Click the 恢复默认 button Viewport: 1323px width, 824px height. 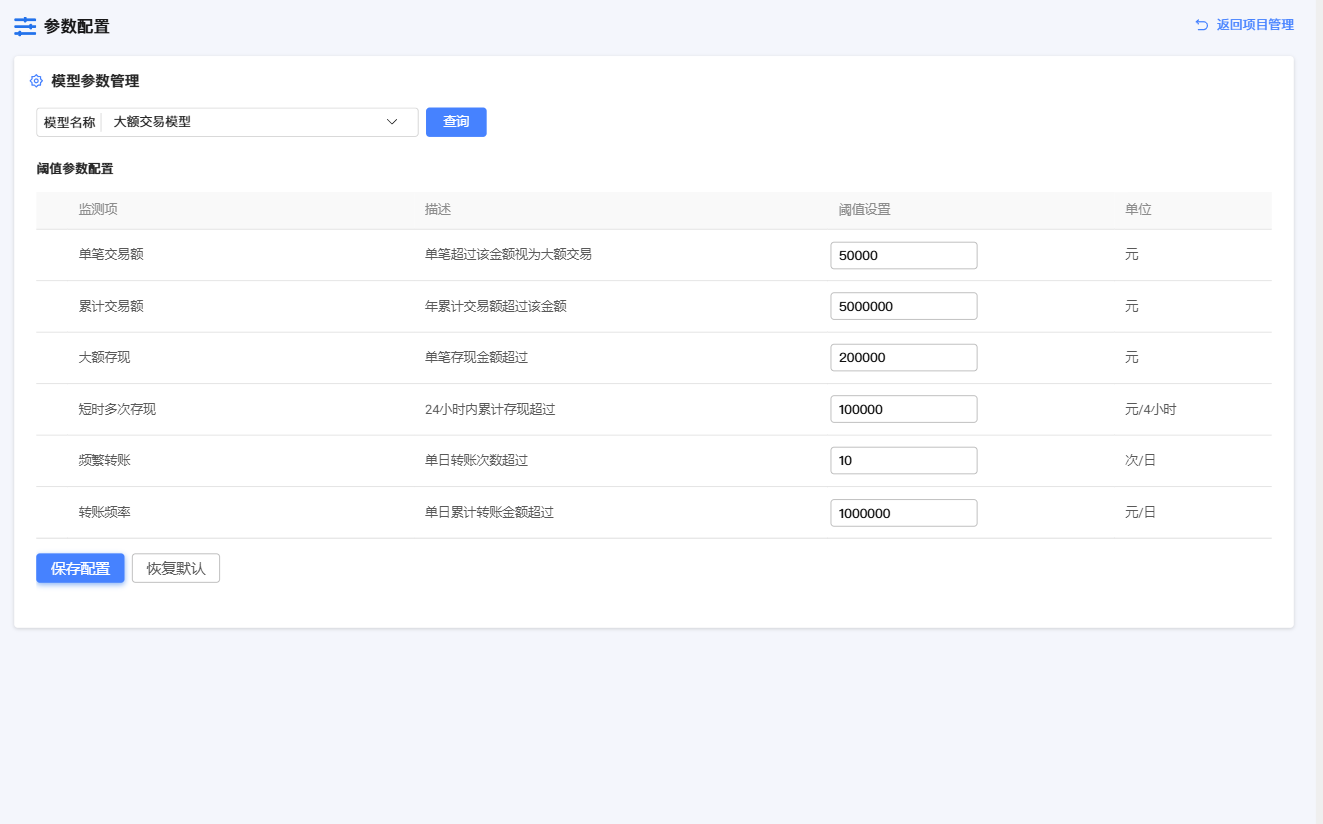[176, 568]
